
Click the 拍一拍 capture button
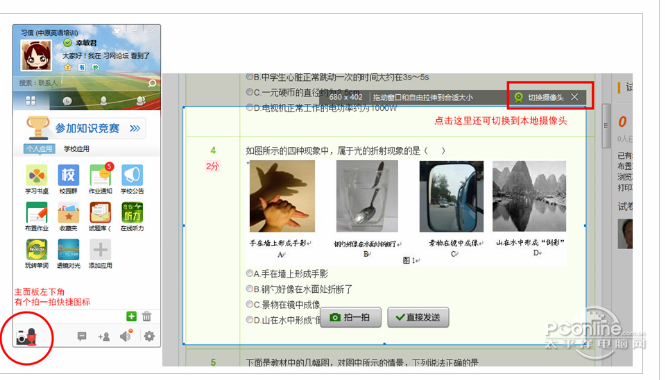point(351,317)
